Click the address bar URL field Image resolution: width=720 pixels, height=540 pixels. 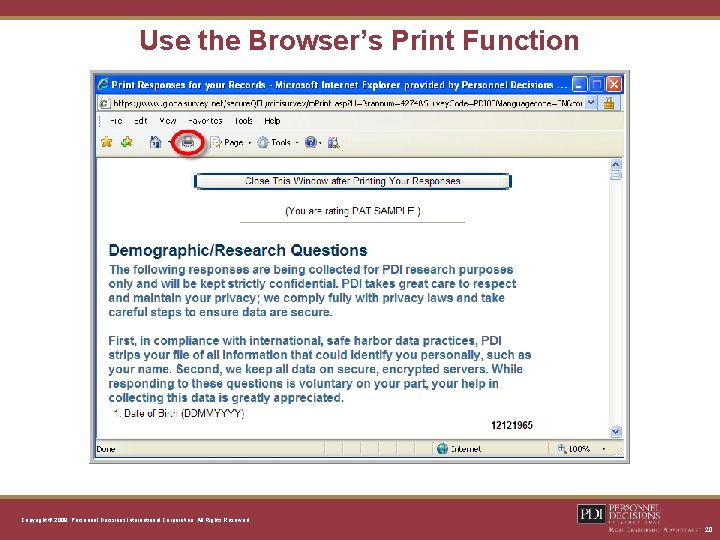click(348, 103)
